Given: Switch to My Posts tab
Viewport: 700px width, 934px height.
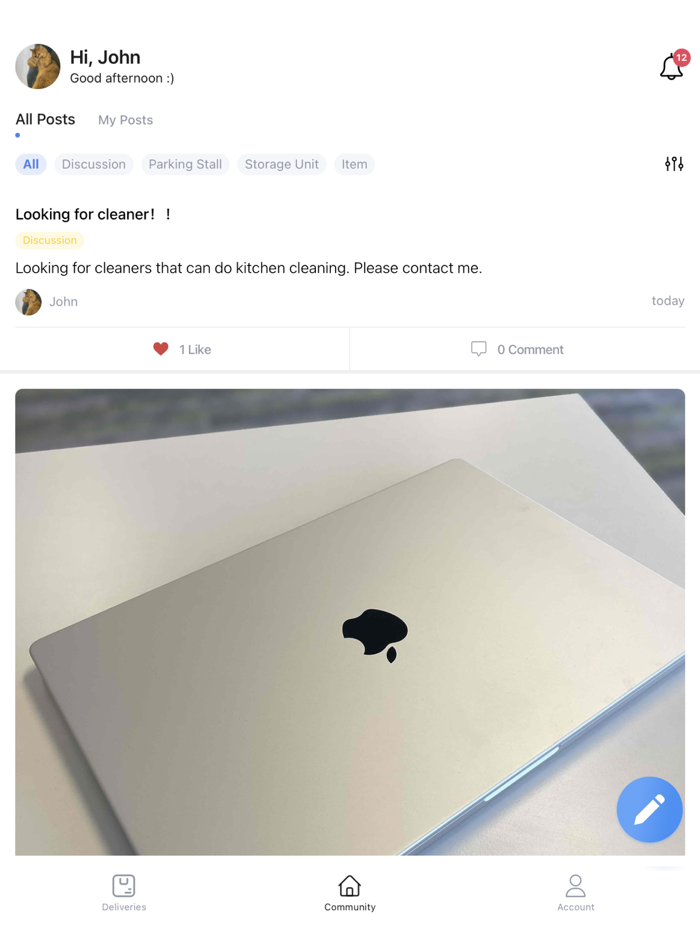Looking at the screenshot, I should [125, 120].
